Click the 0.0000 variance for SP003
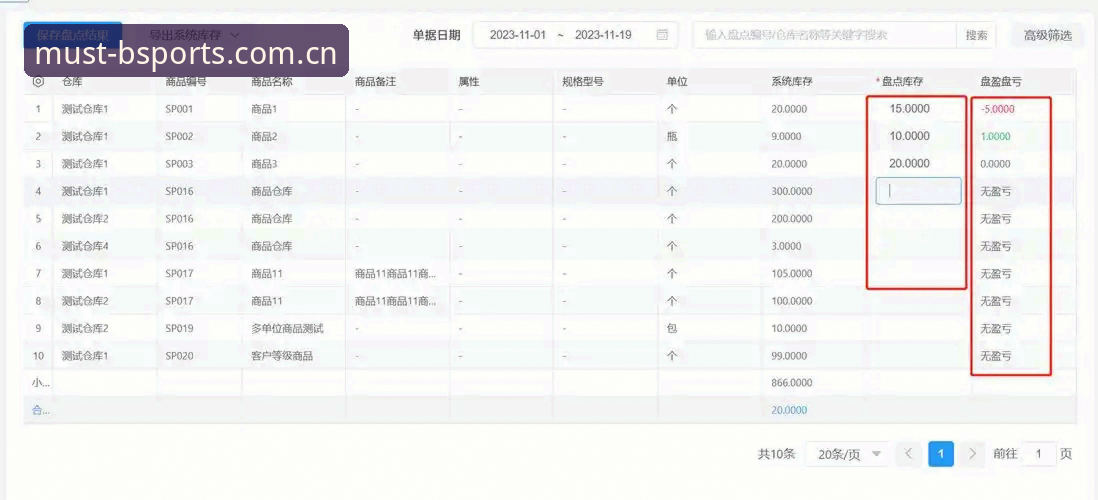This screenshot has width=1098, height=500. coord(996,164)
